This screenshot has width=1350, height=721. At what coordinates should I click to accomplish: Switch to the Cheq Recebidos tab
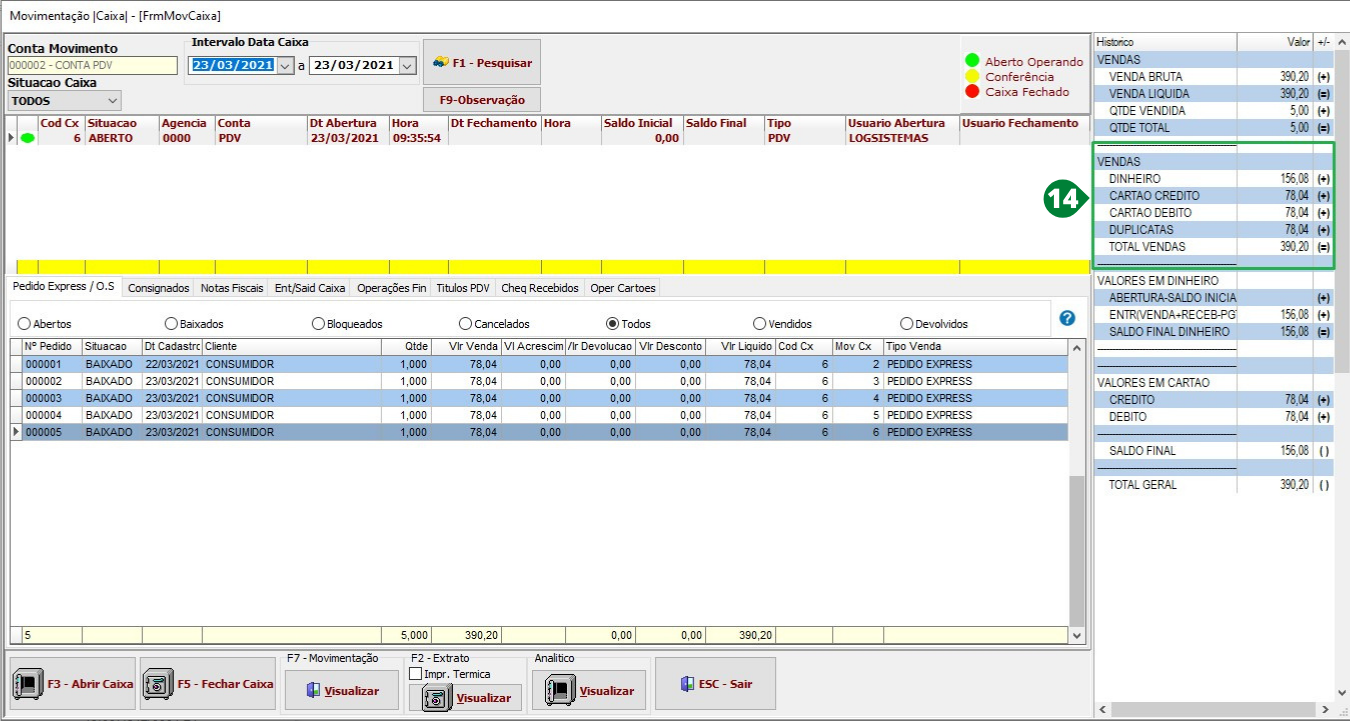[540, 288]
